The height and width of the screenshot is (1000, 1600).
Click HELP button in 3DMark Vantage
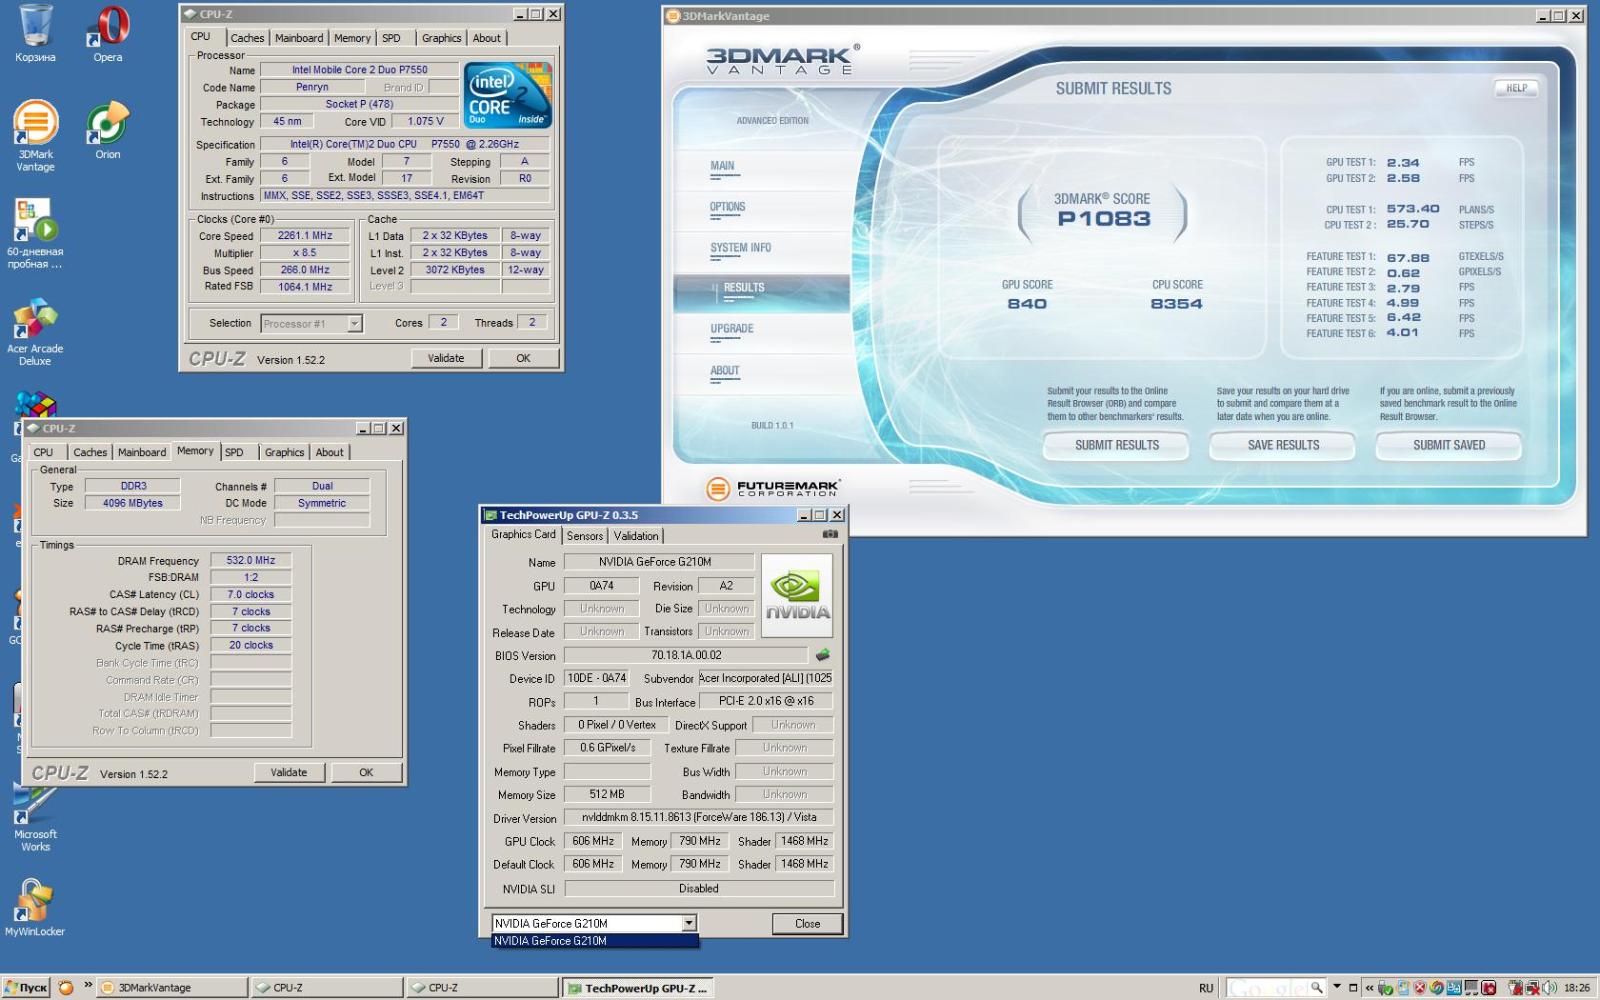coord(1517,88)
